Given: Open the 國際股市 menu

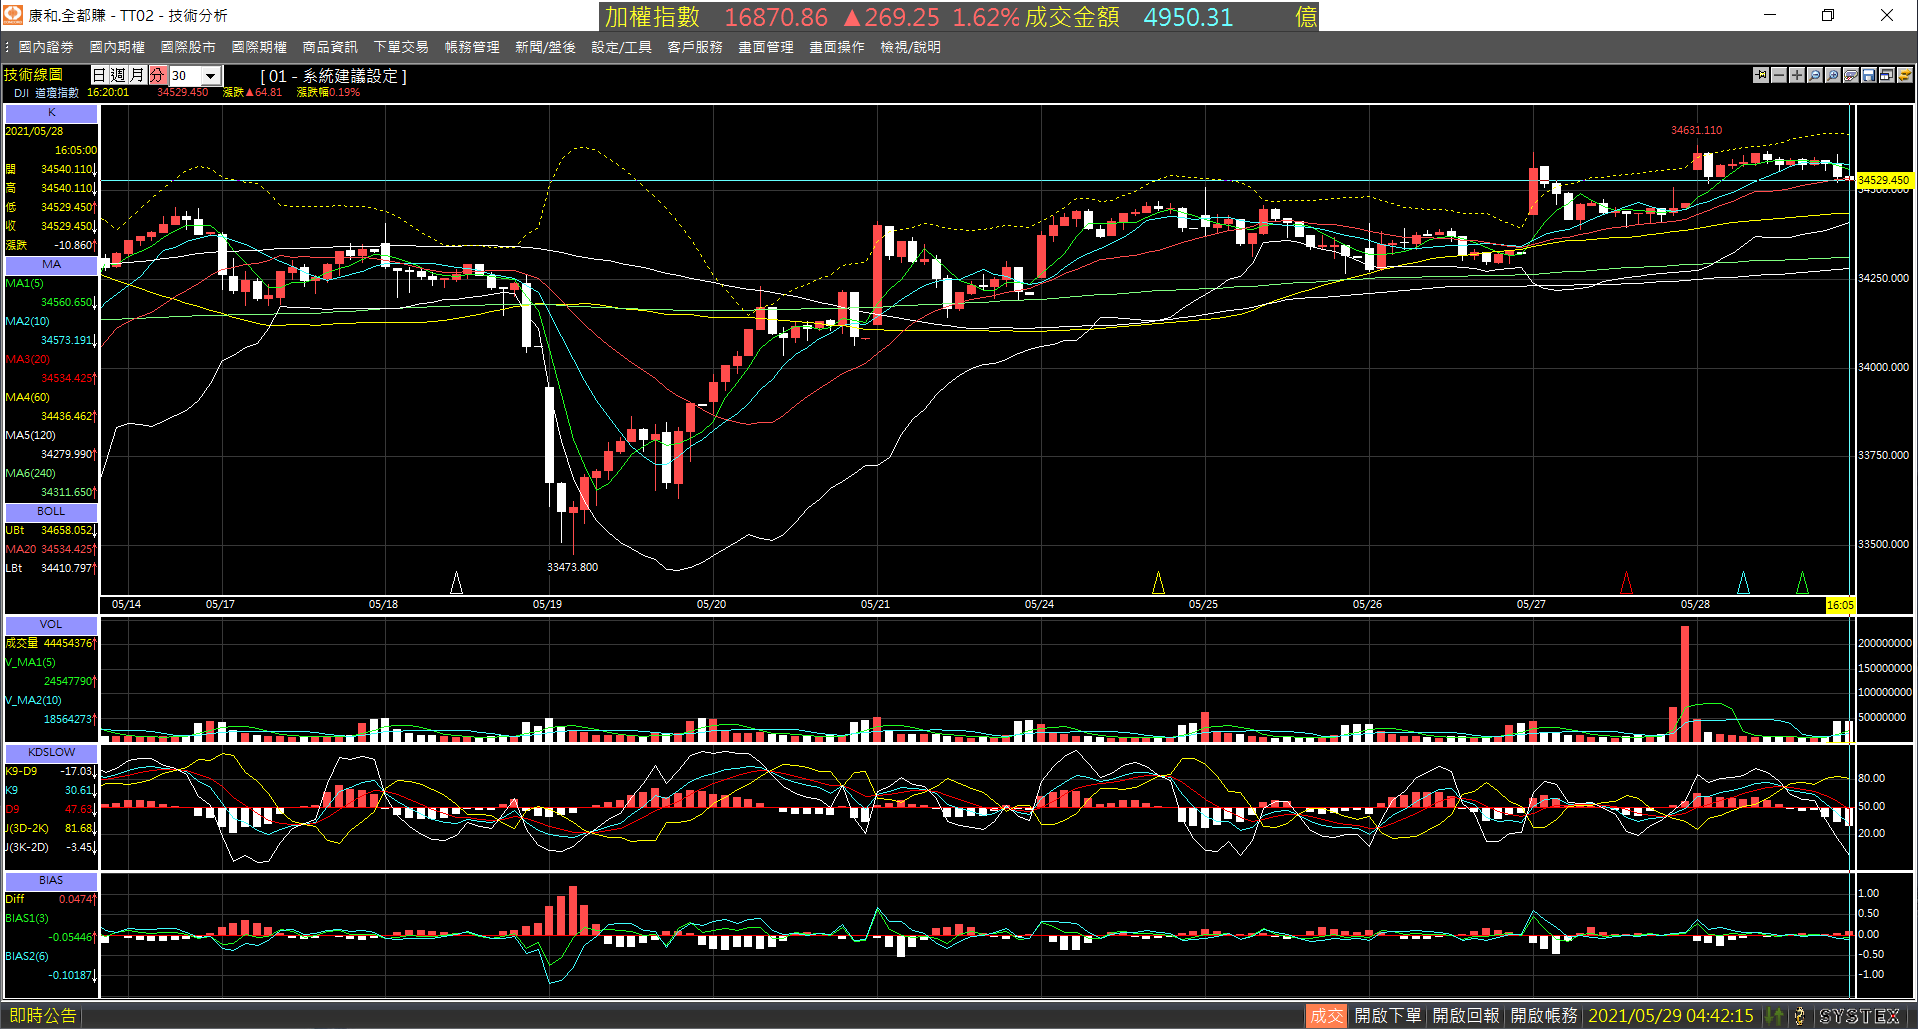Looking at the screenshot, I should [x=188, y=47].
